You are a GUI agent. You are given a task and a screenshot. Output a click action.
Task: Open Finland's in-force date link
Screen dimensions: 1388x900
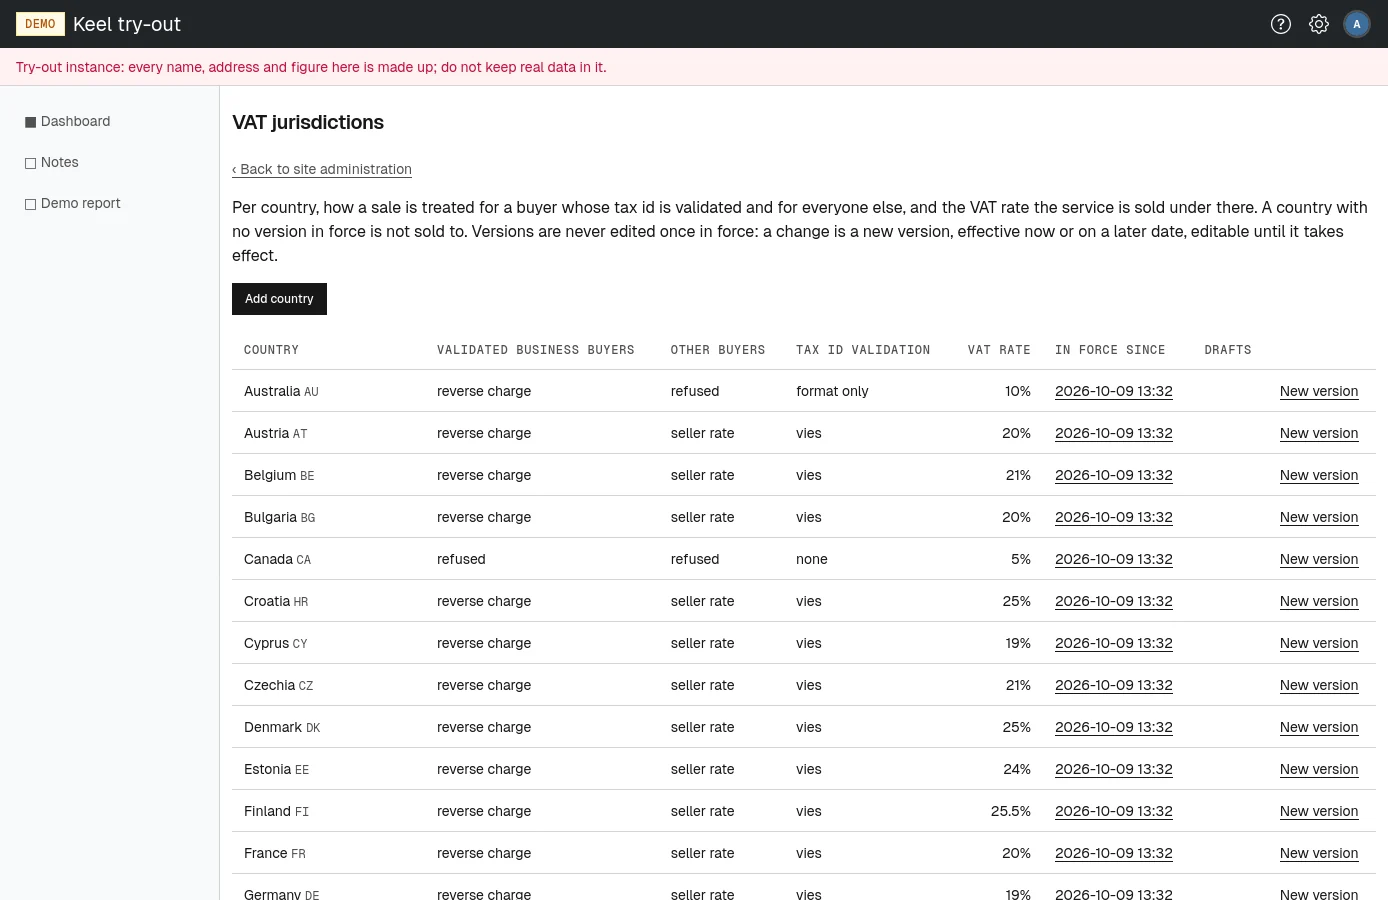(x=1114, y=811)
